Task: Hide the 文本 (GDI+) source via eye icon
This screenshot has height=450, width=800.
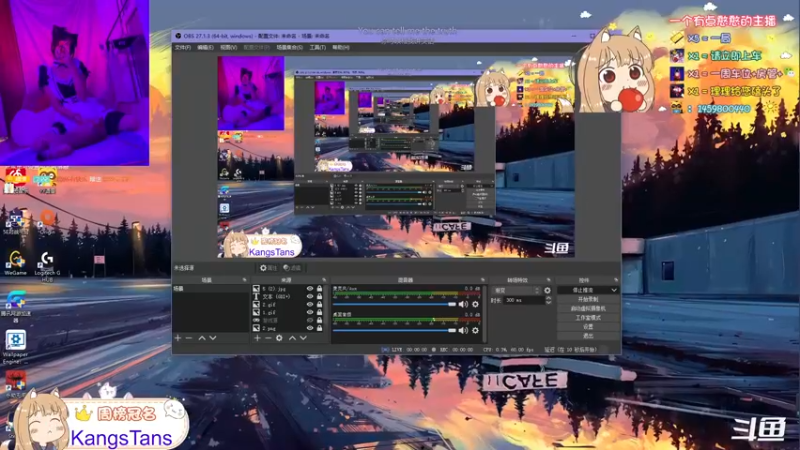Action: tap(310, 296)
